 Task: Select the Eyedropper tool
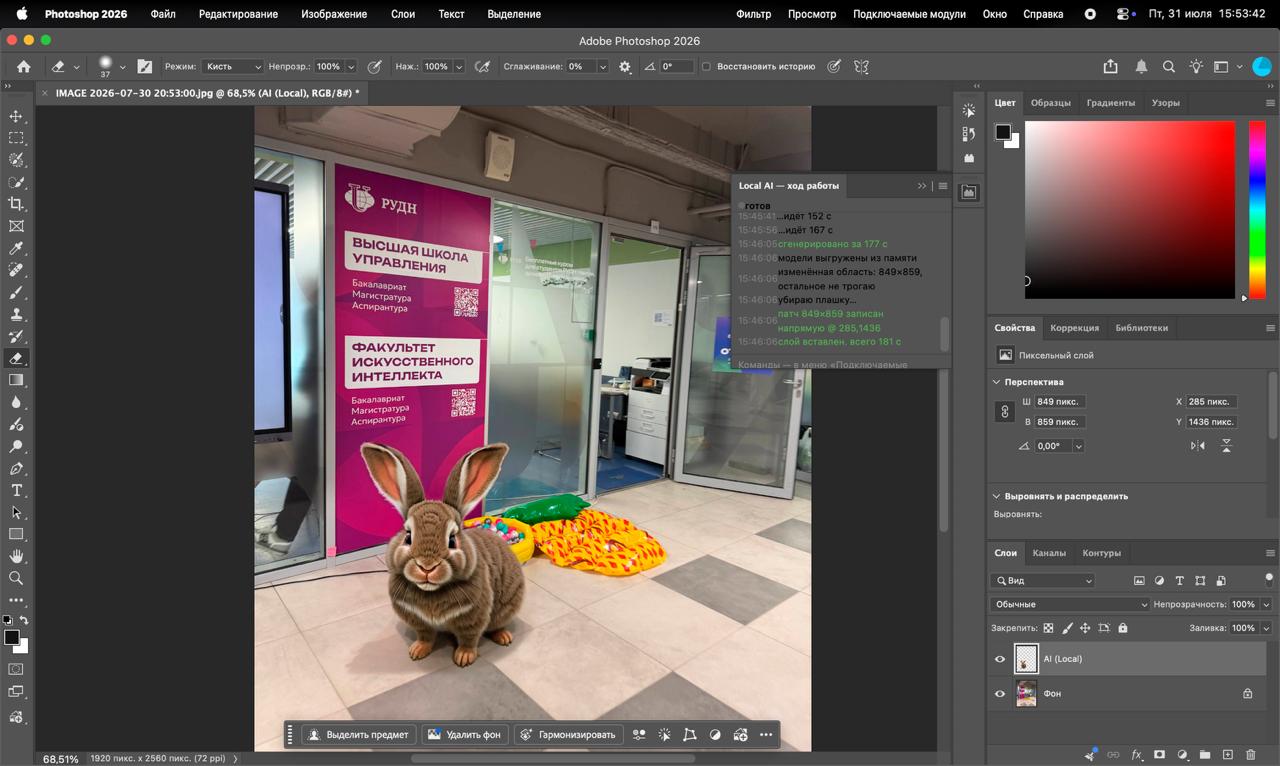(x=16, y=248)
